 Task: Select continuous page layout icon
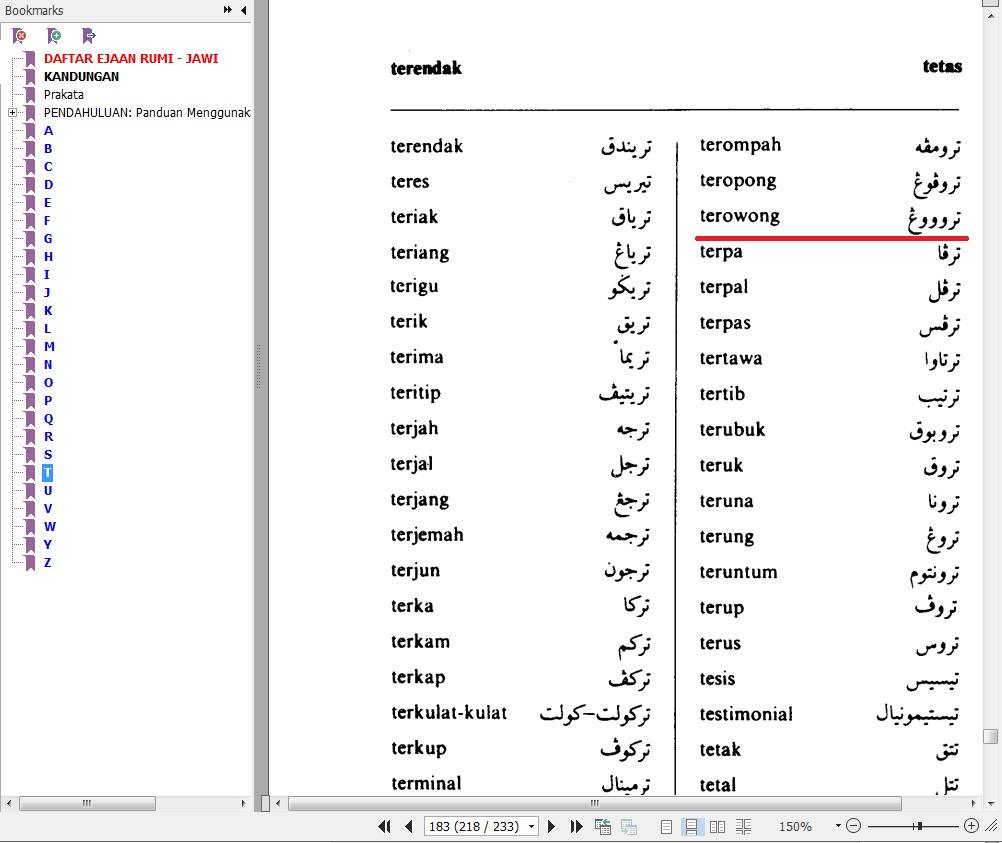coord(691,827)
